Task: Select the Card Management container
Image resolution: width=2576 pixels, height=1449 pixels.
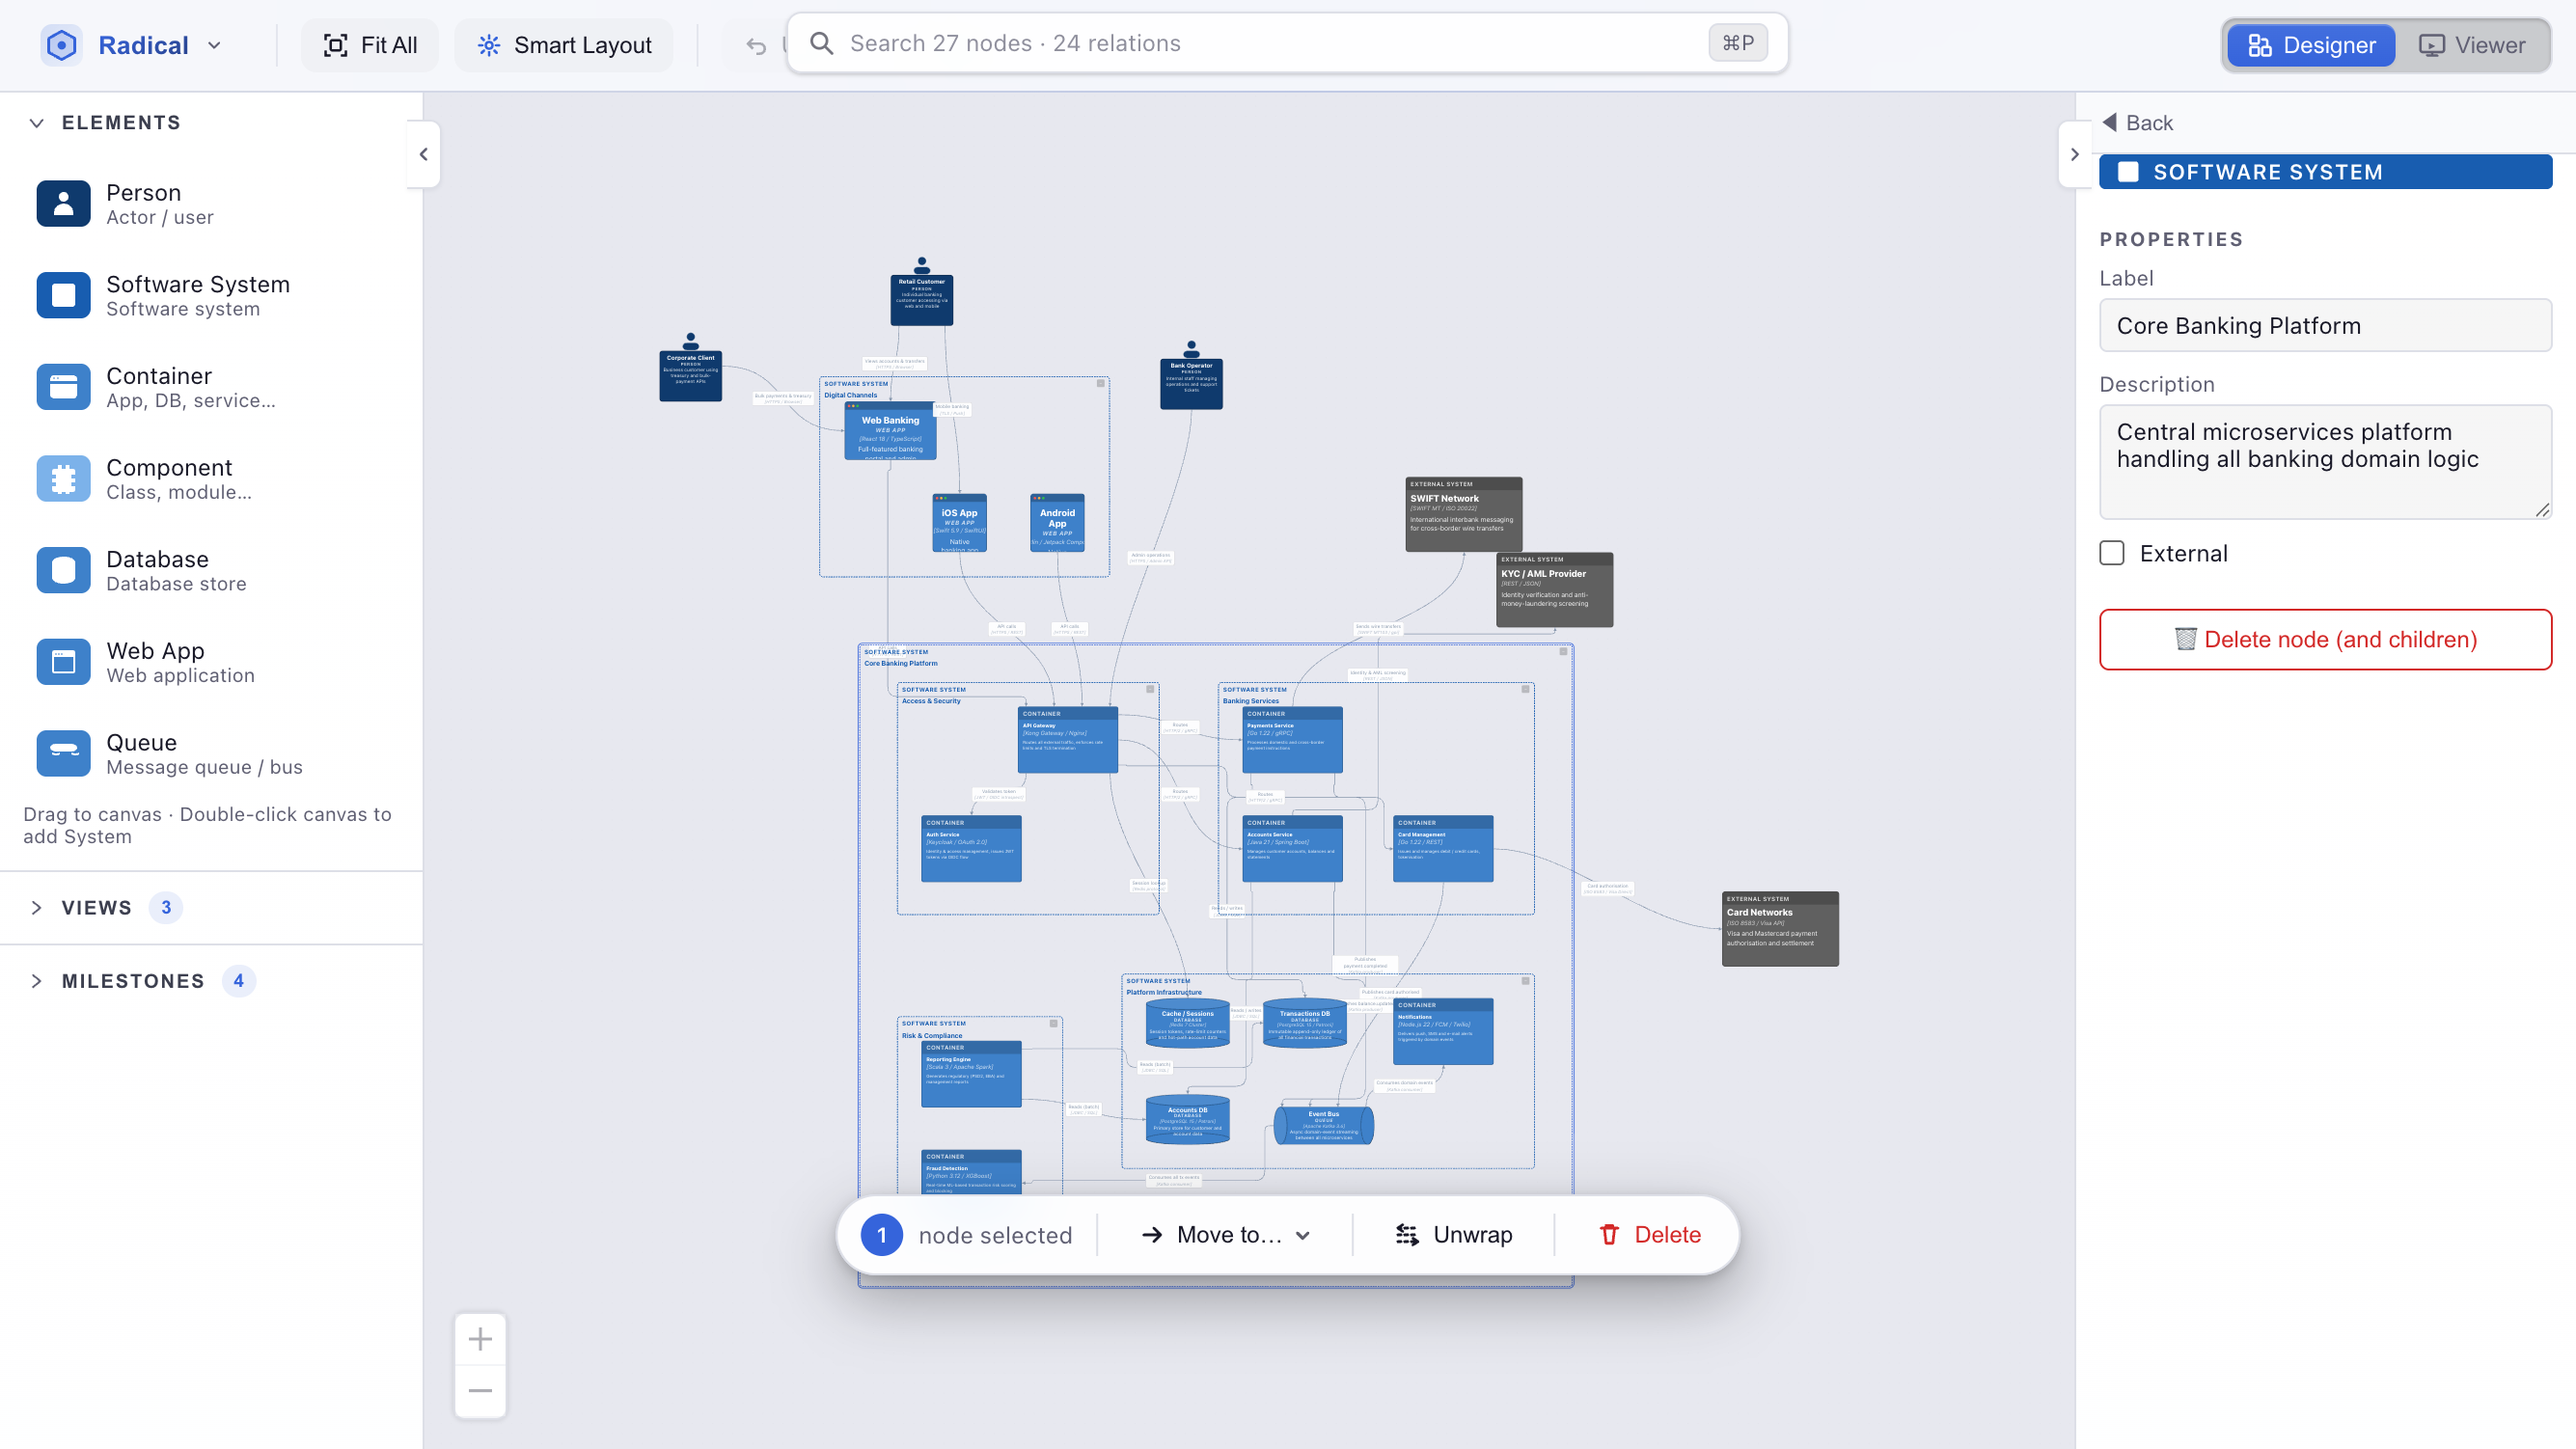Action: pos(1443,849)
